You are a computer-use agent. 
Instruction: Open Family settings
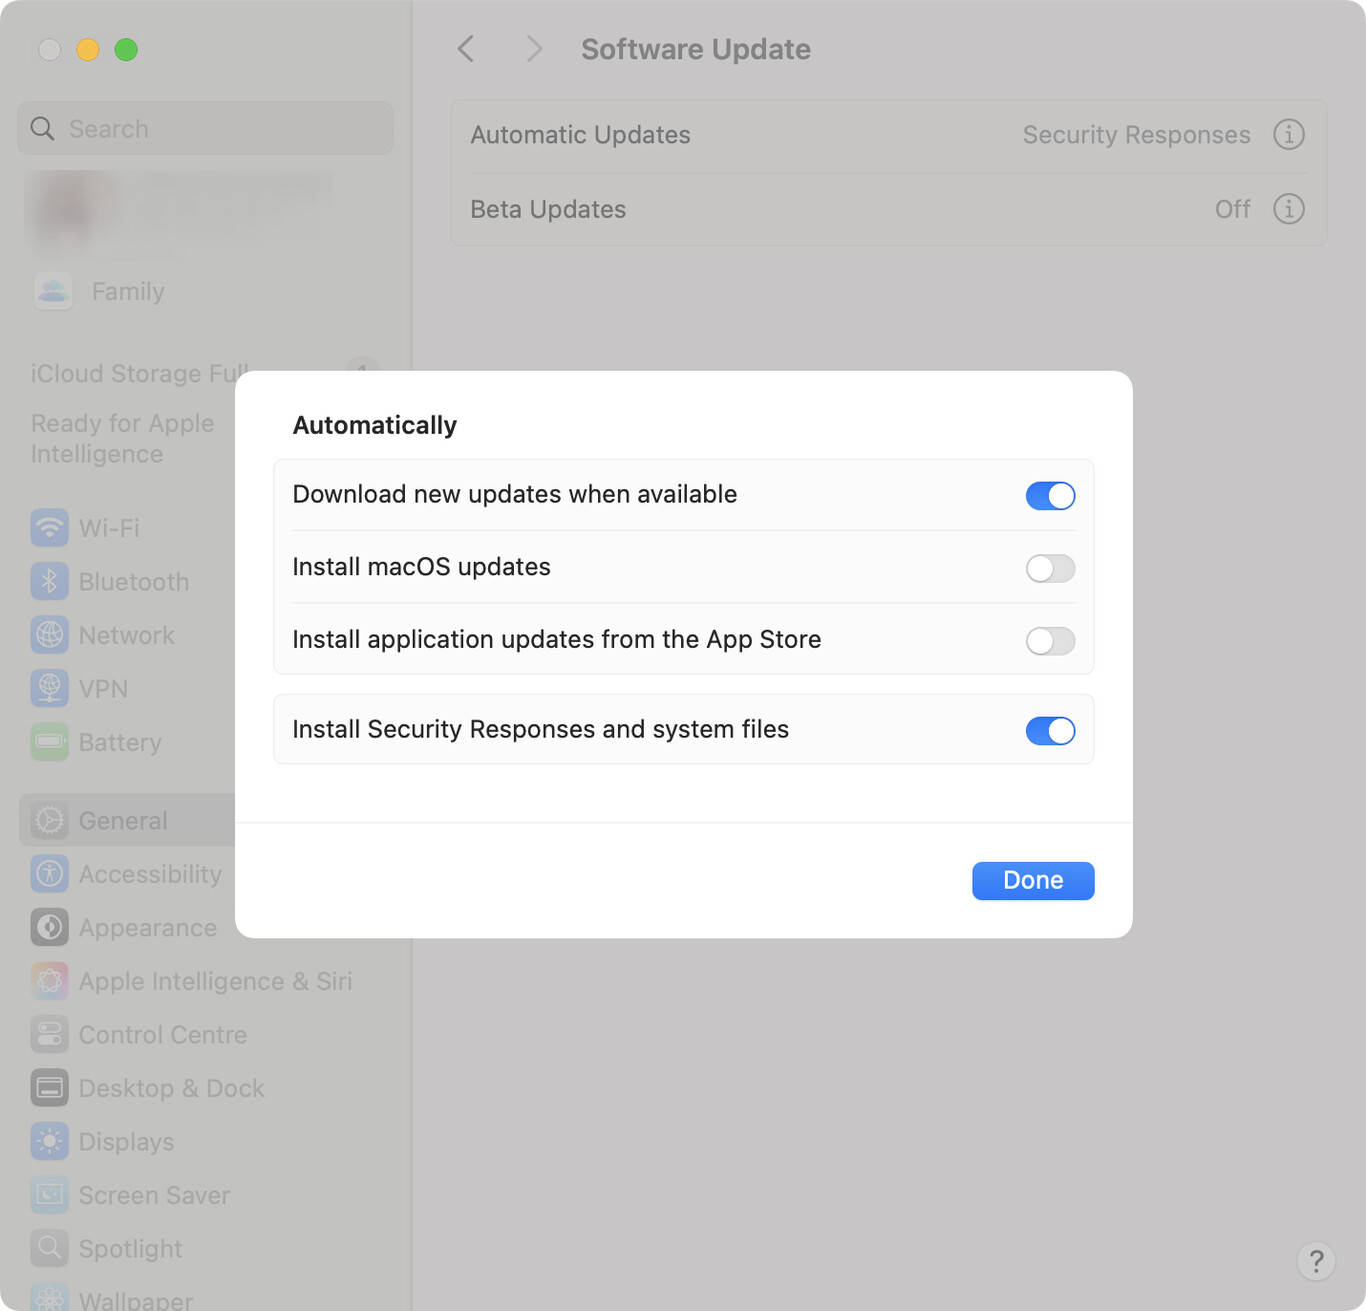(x=127, y=291)
